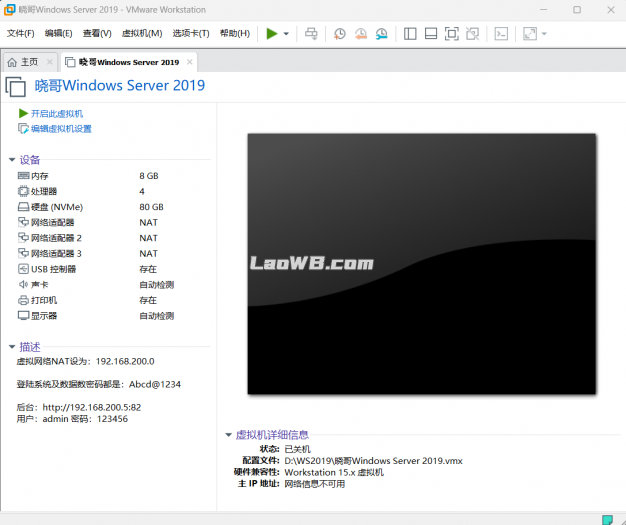Open the power options dropdown arrow
Image resolution: width=626 pixels, height=525 pixels.
(x=286, y=34)
